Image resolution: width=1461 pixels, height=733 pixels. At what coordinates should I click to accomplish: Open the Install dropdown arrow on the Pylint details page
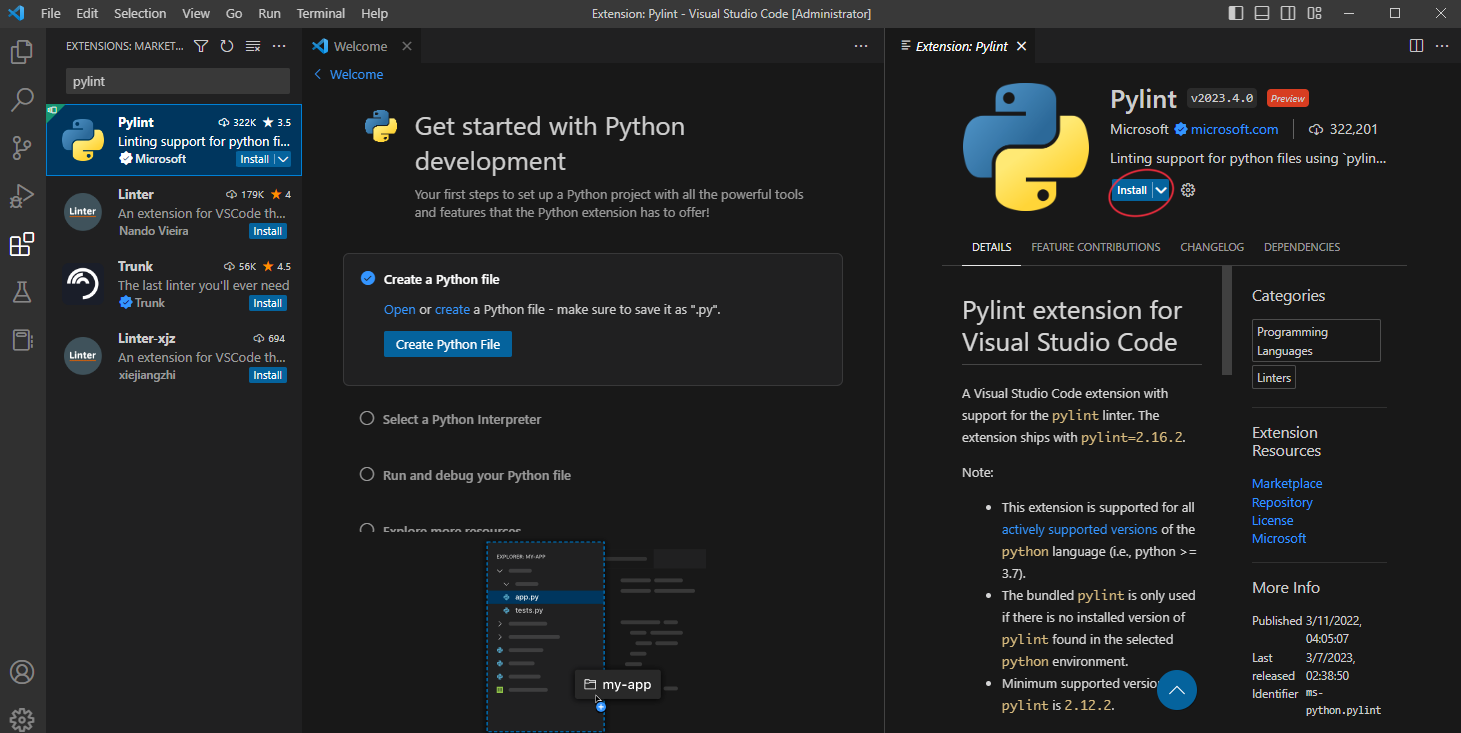click(x=1161, y=190)
